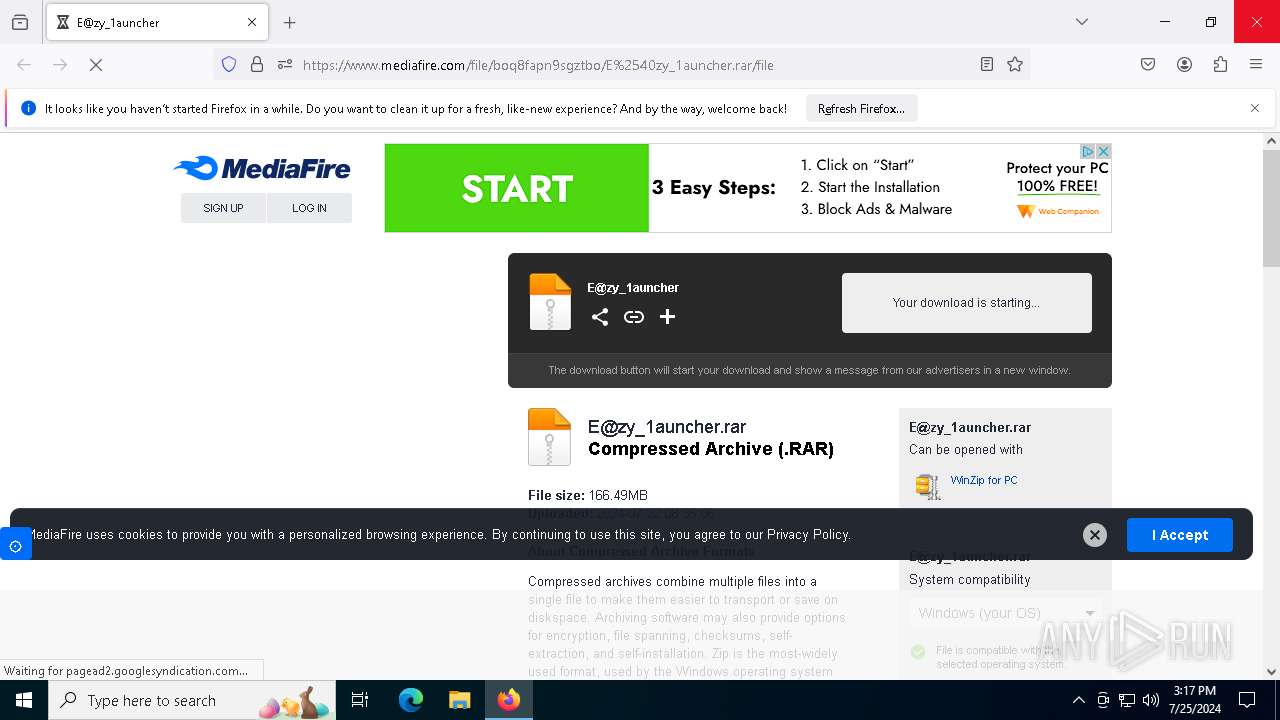
Task: Go back to previous page
Action: pos(24,65)
